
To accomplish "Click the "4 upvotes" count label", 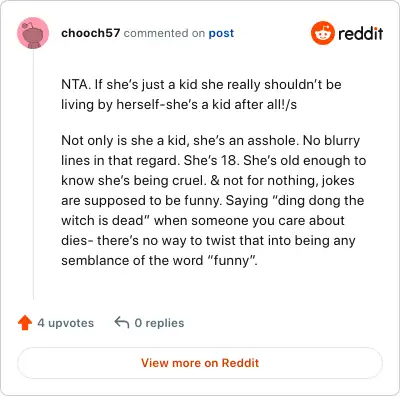I will pyautogui.click(x=66, y=323).
